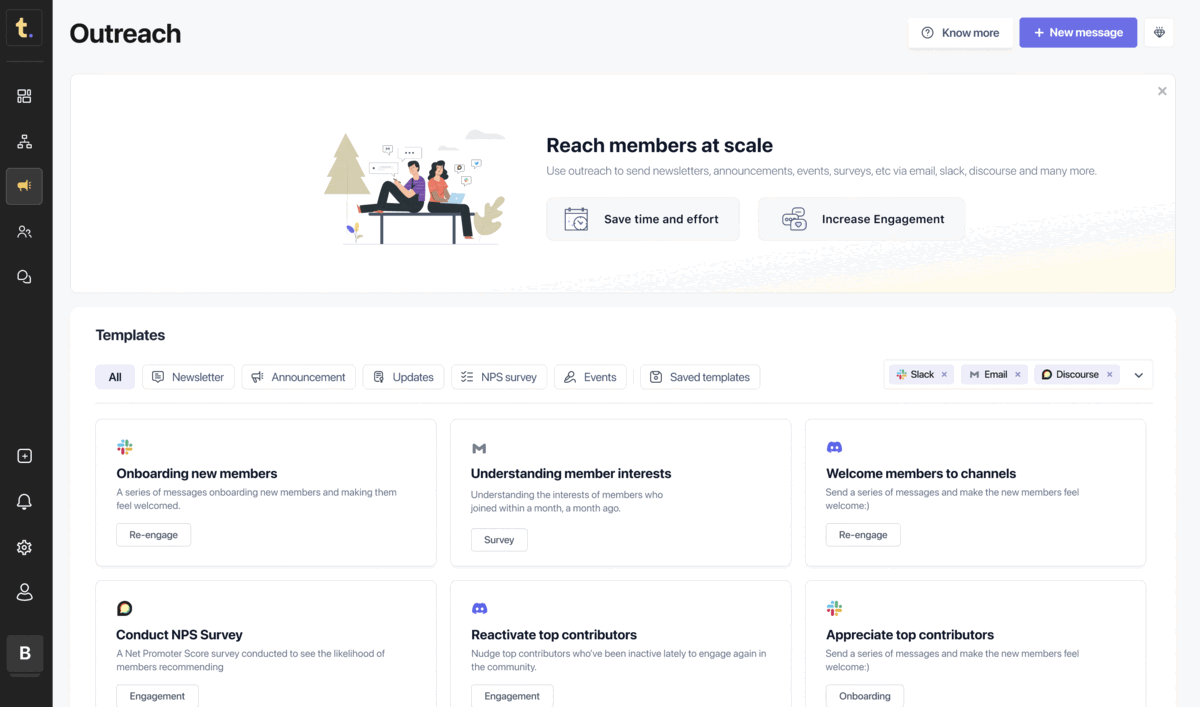This screenshot has height=707, width=1200.
Task: Click Discourse icon on Conduct NPS Survey
Action: tap(124, 608)
